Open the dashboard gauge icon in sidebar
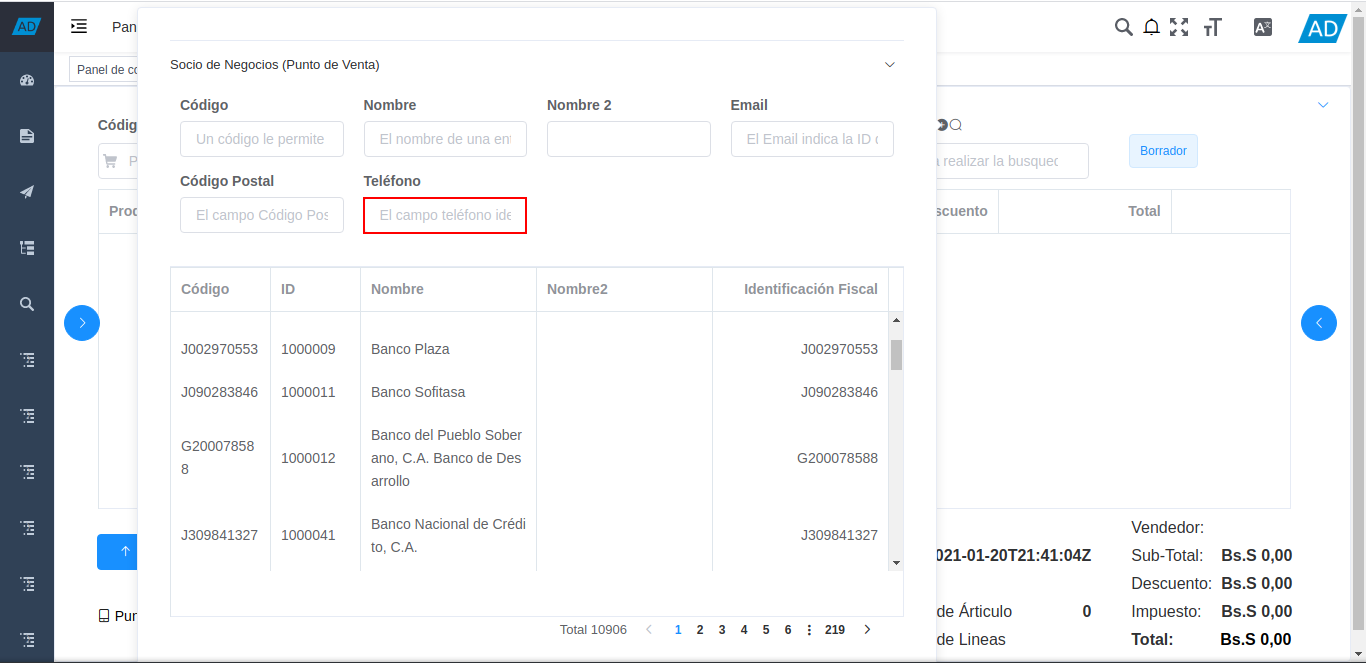Viewport: 1366px width, 663px height. point(27,80)
